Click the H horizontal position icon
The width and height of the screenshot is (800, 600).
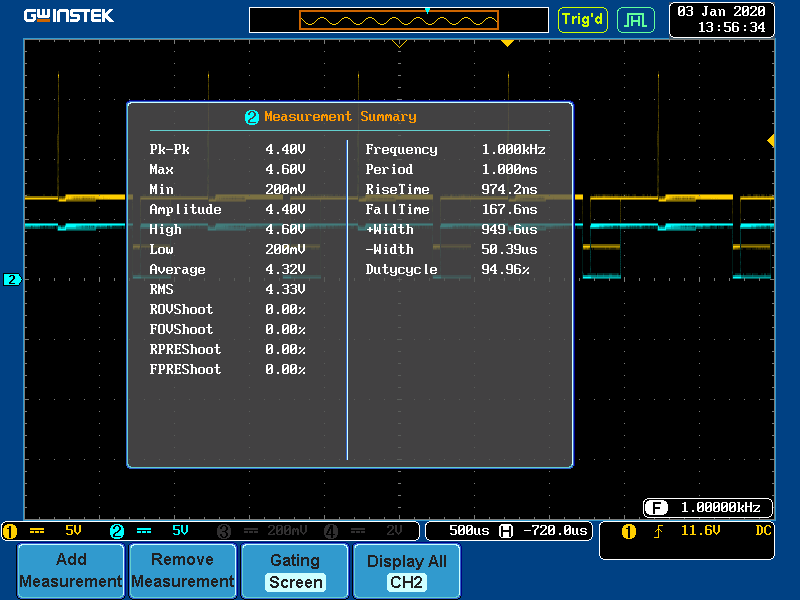pos(506,531)
